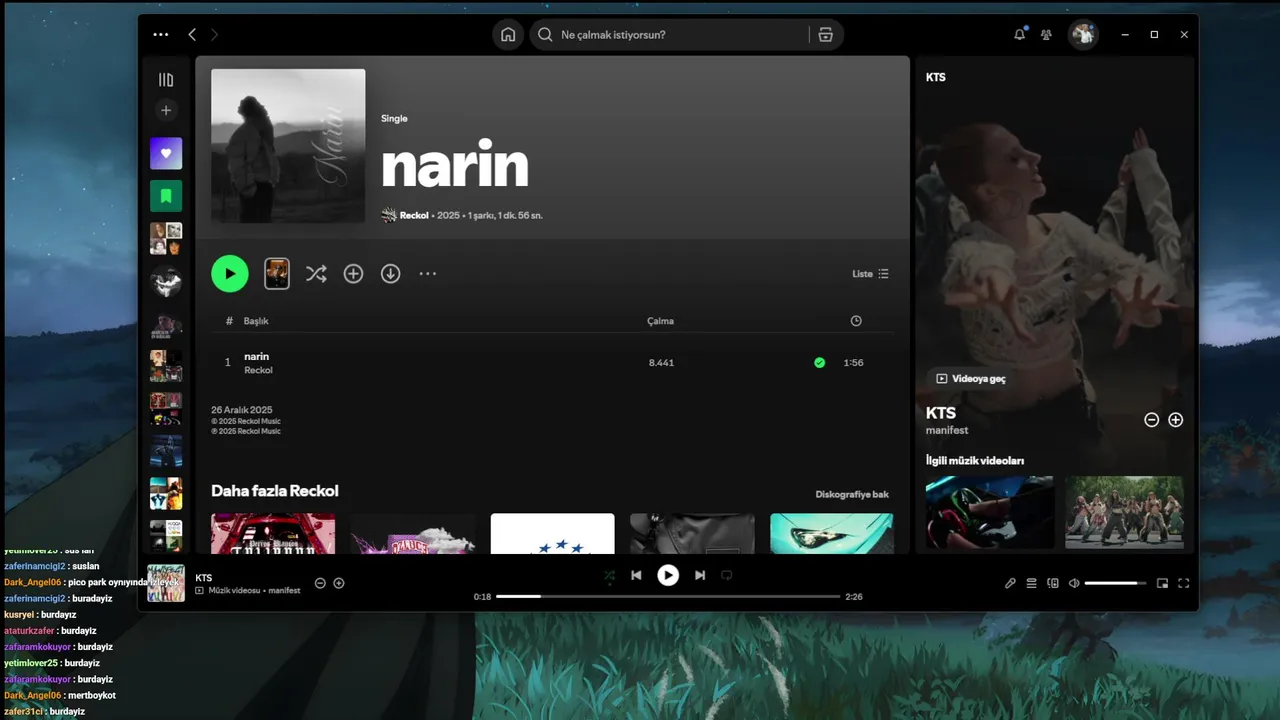Image resolution: width=1280 pixels, height=720 pixels.
Task: Seek on the song progress bar
Action: click(x=668, y=596)
